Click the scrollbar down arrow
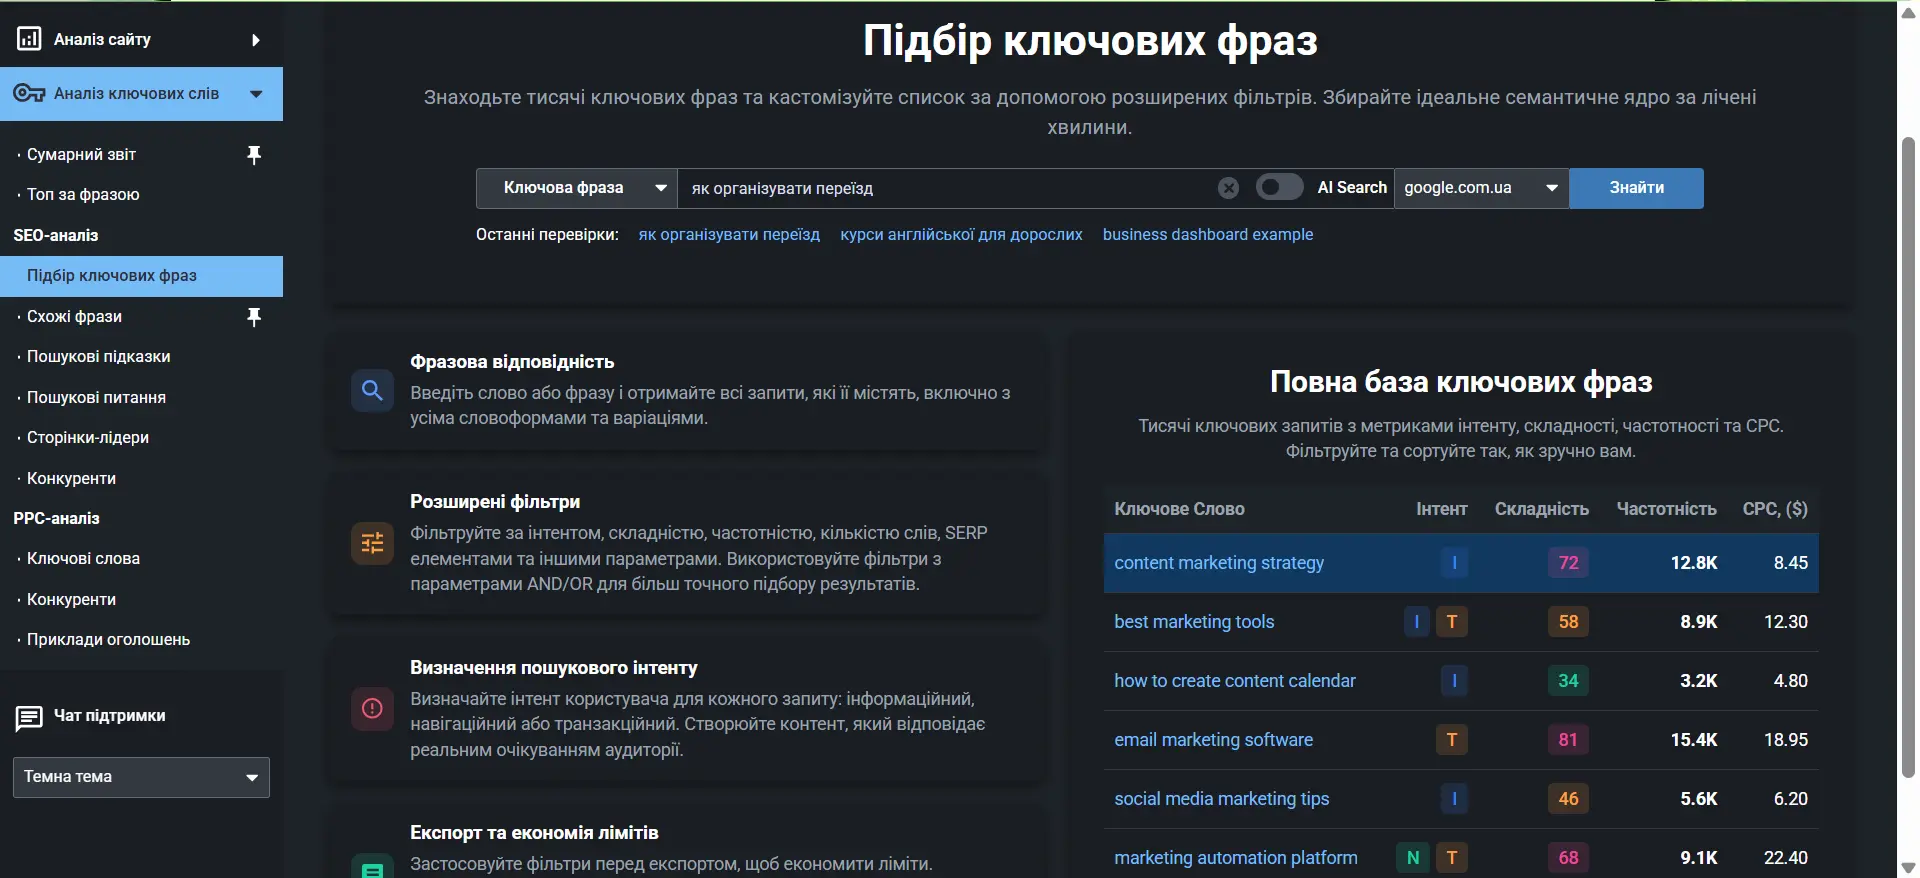The image size is (1920, 878). (1908, 867)
